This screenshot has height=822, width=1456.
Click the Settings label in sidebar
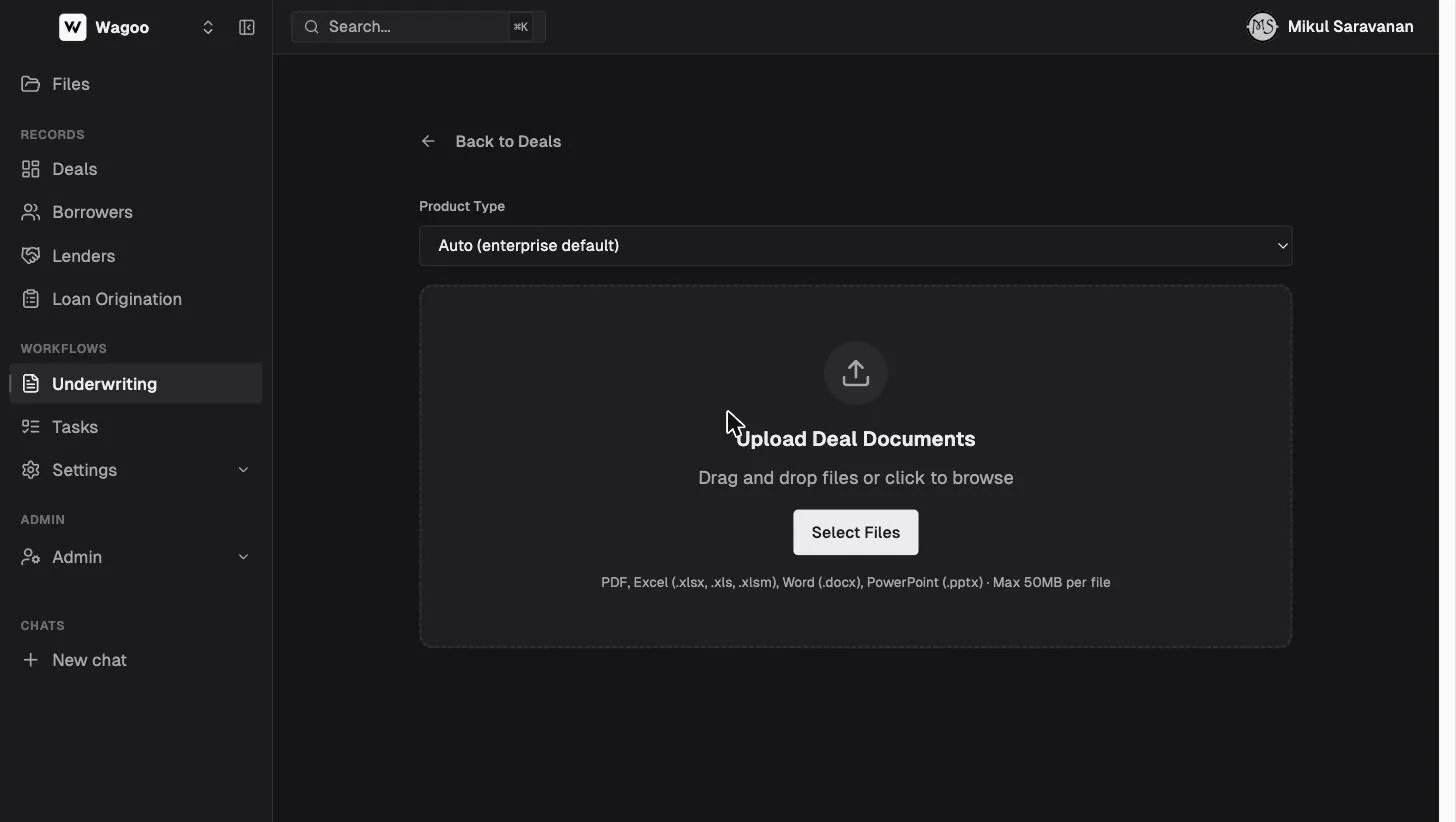tap(85, 470)
